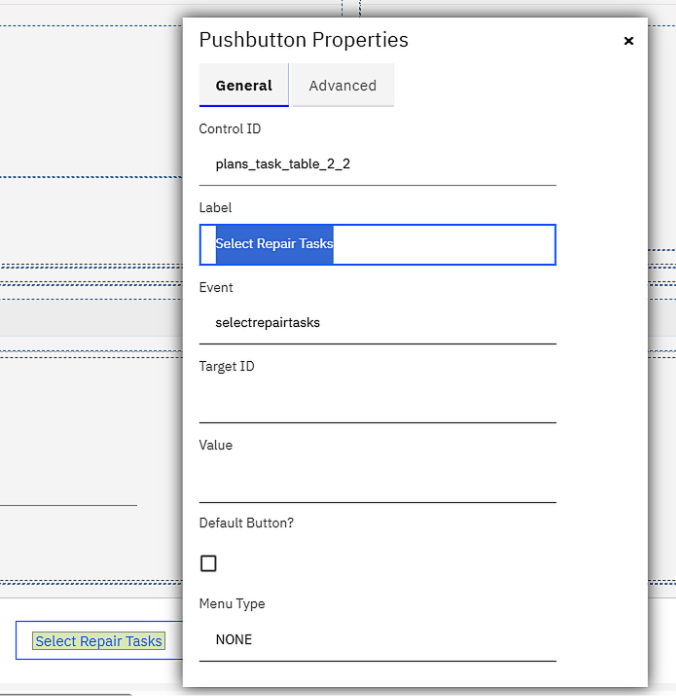Click the "Target ID" caption text
Viewport: 676px width, 696px height.
226,366
